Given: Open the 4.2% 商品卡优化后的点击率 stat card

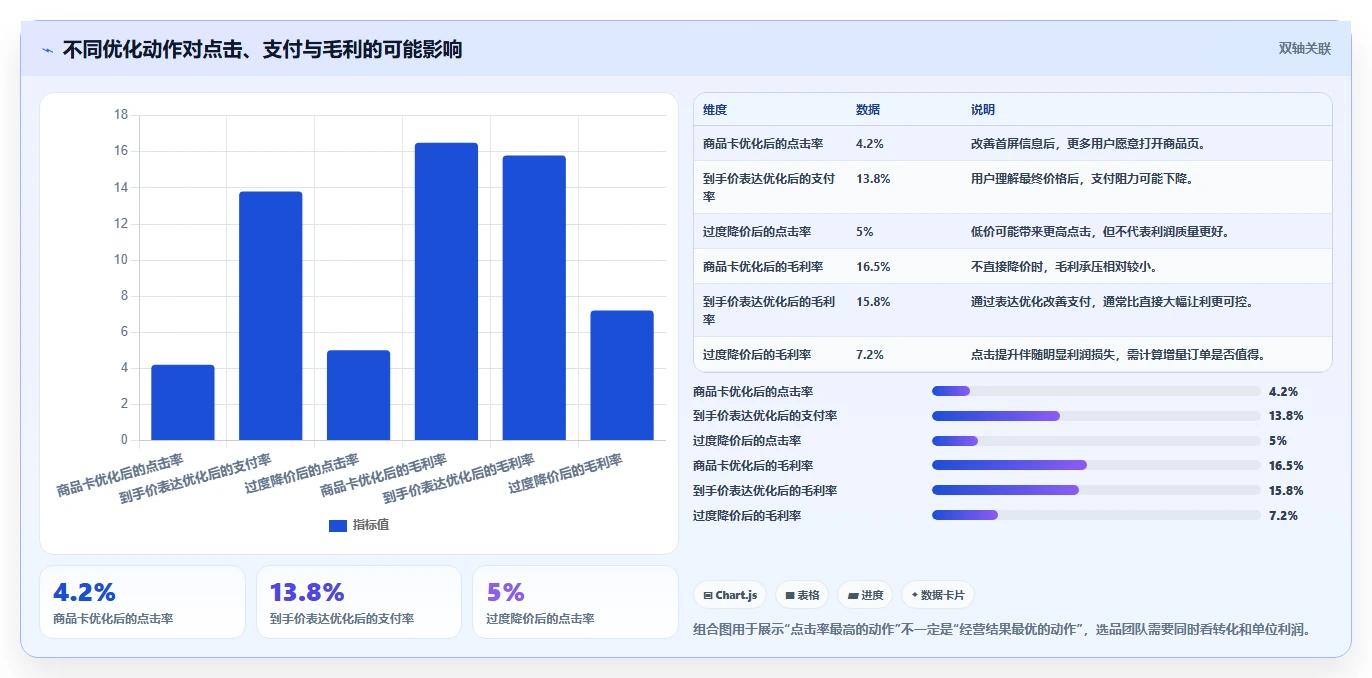Looking at the screenshot, I should coord(142,602).
